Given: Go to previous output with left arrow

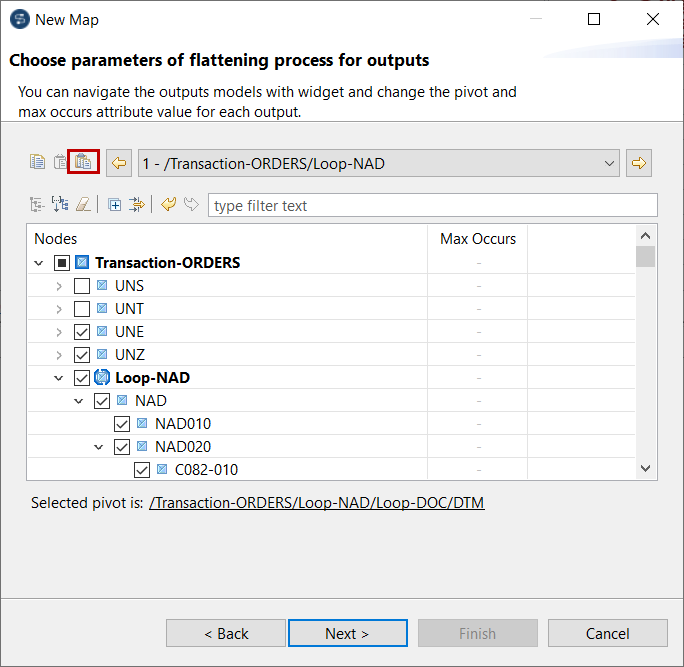Looking at the screenshot, I should (x=119, y=163).
